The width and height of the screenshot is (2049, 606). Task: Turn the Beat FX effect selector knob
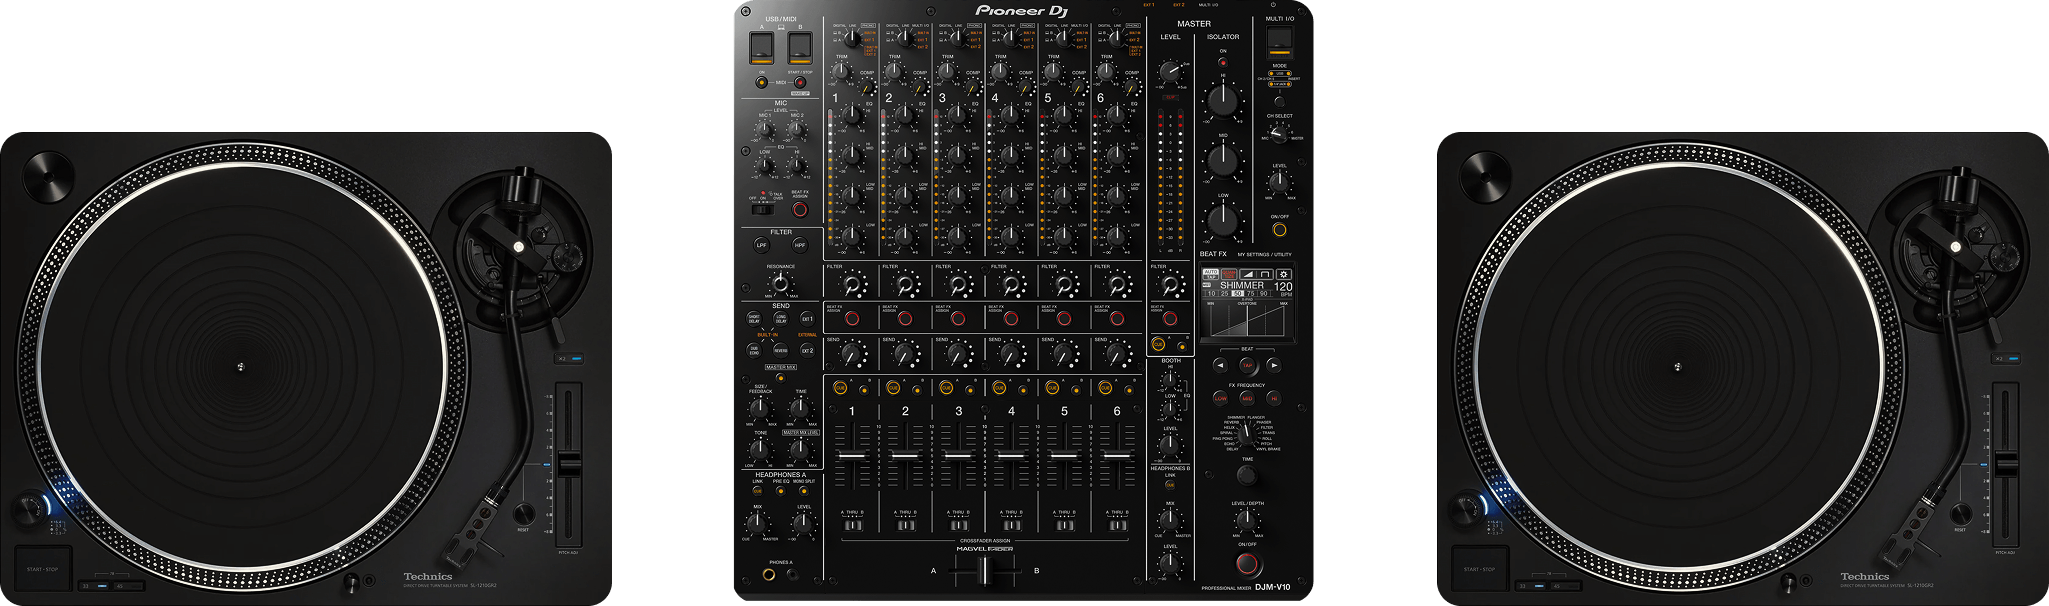(x=1246, y=434)
